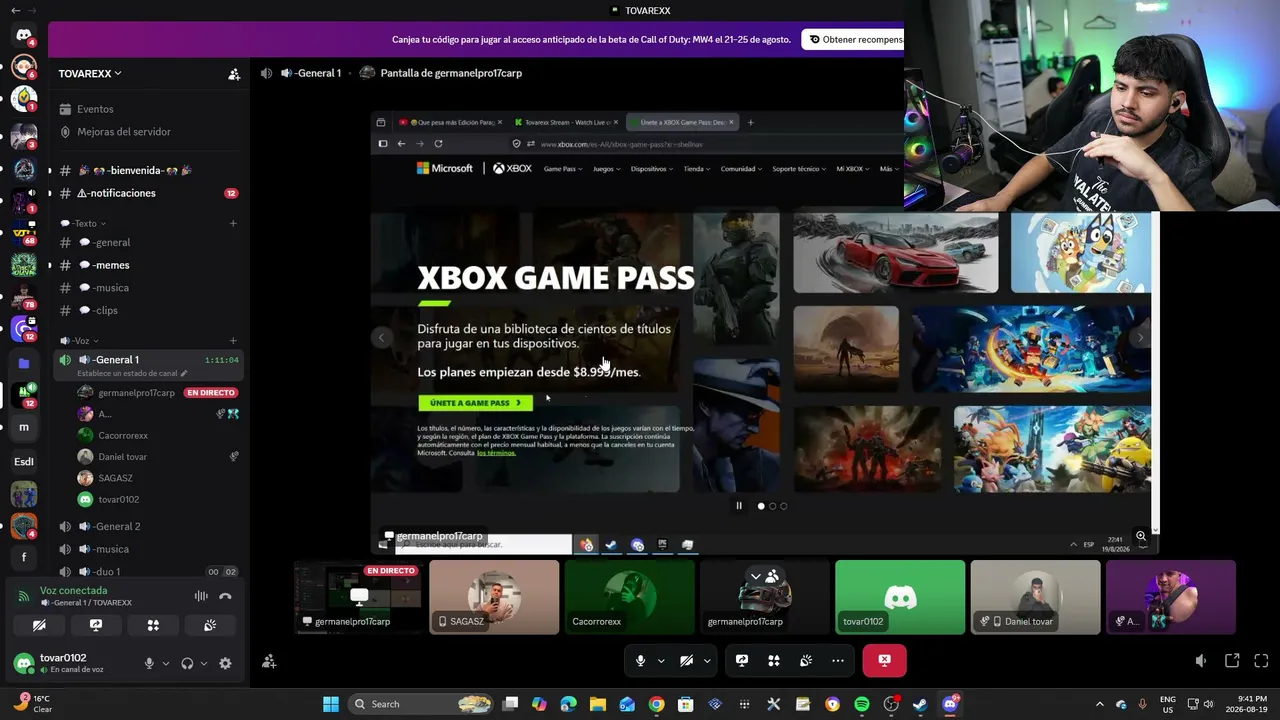
Task: Adjust stream volume speaker icon
Action: [1201, 661]
